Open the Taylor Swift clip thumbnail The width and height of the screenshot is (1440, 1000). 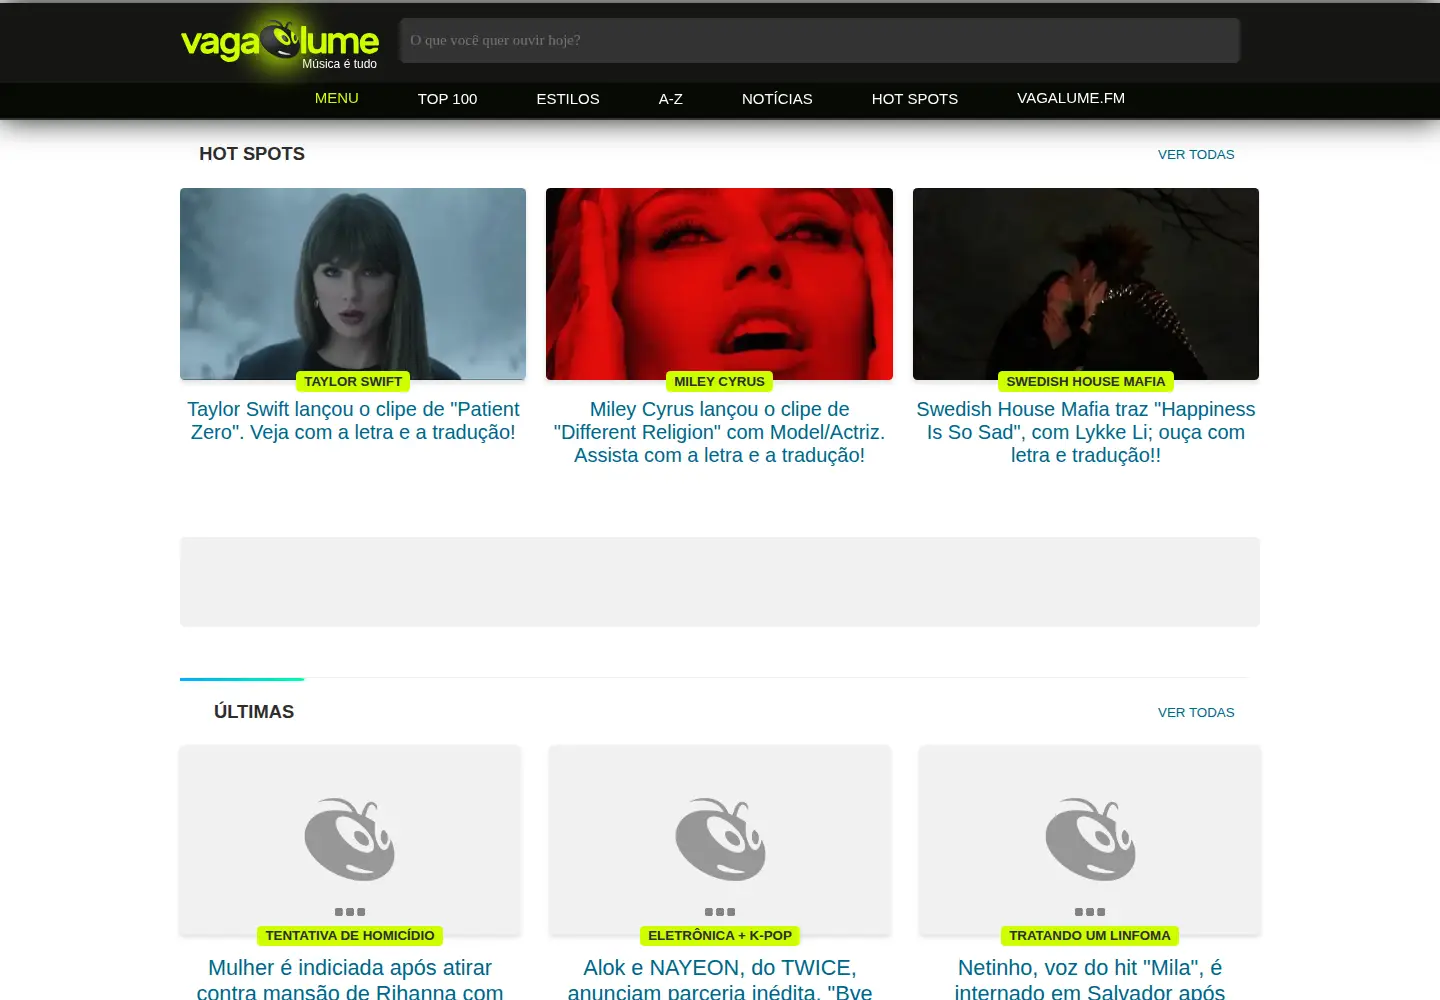click(353, 284)
